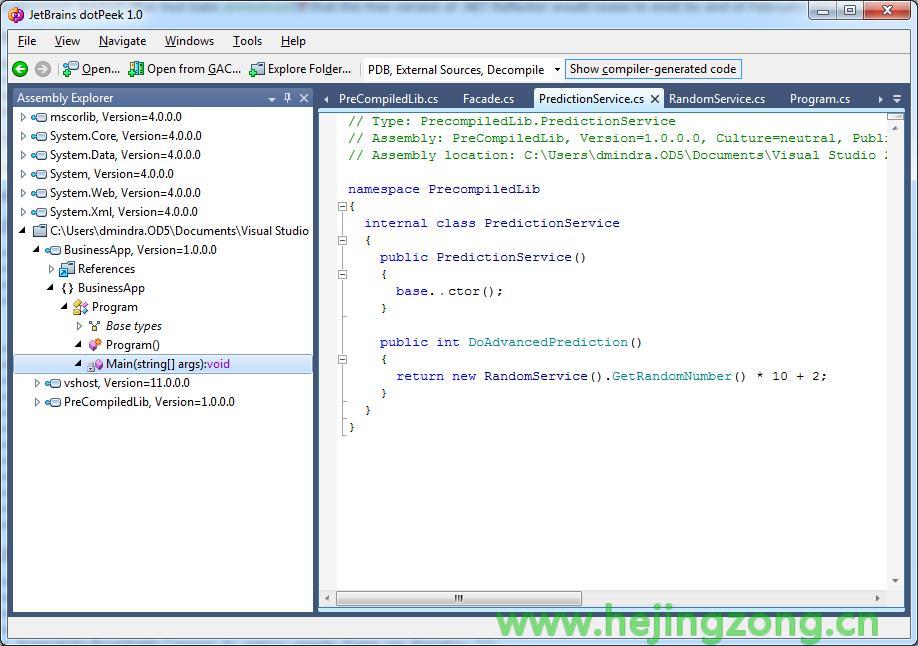Click the Explore Folder toolbar icon

click(x=257, y=69)
